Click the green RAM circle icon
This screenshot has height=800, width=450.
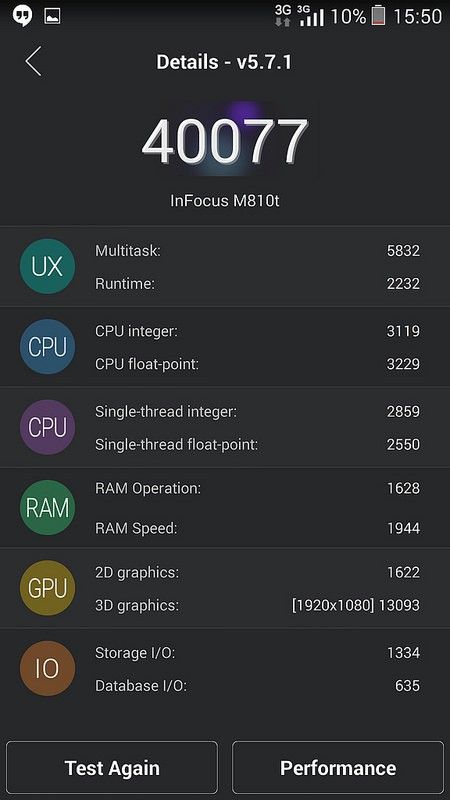(47, 508)
